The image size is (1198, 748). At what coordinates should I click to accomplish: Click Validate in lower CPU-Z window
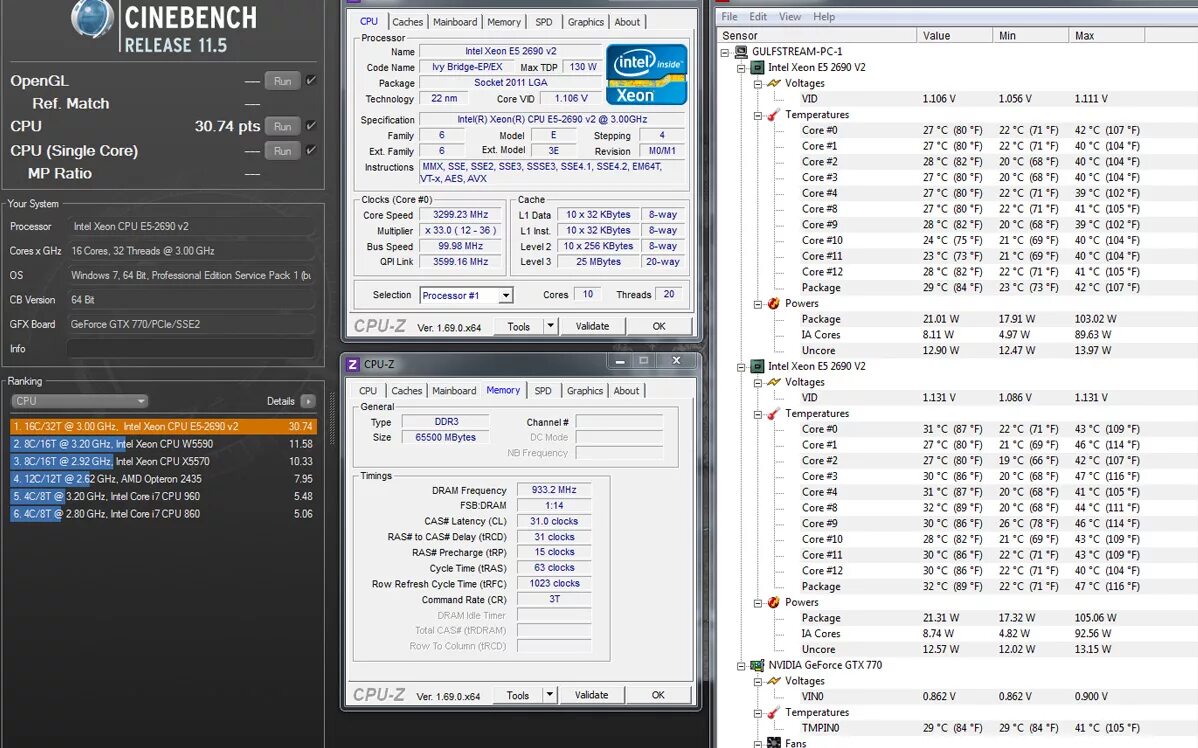tap(591, 695)
